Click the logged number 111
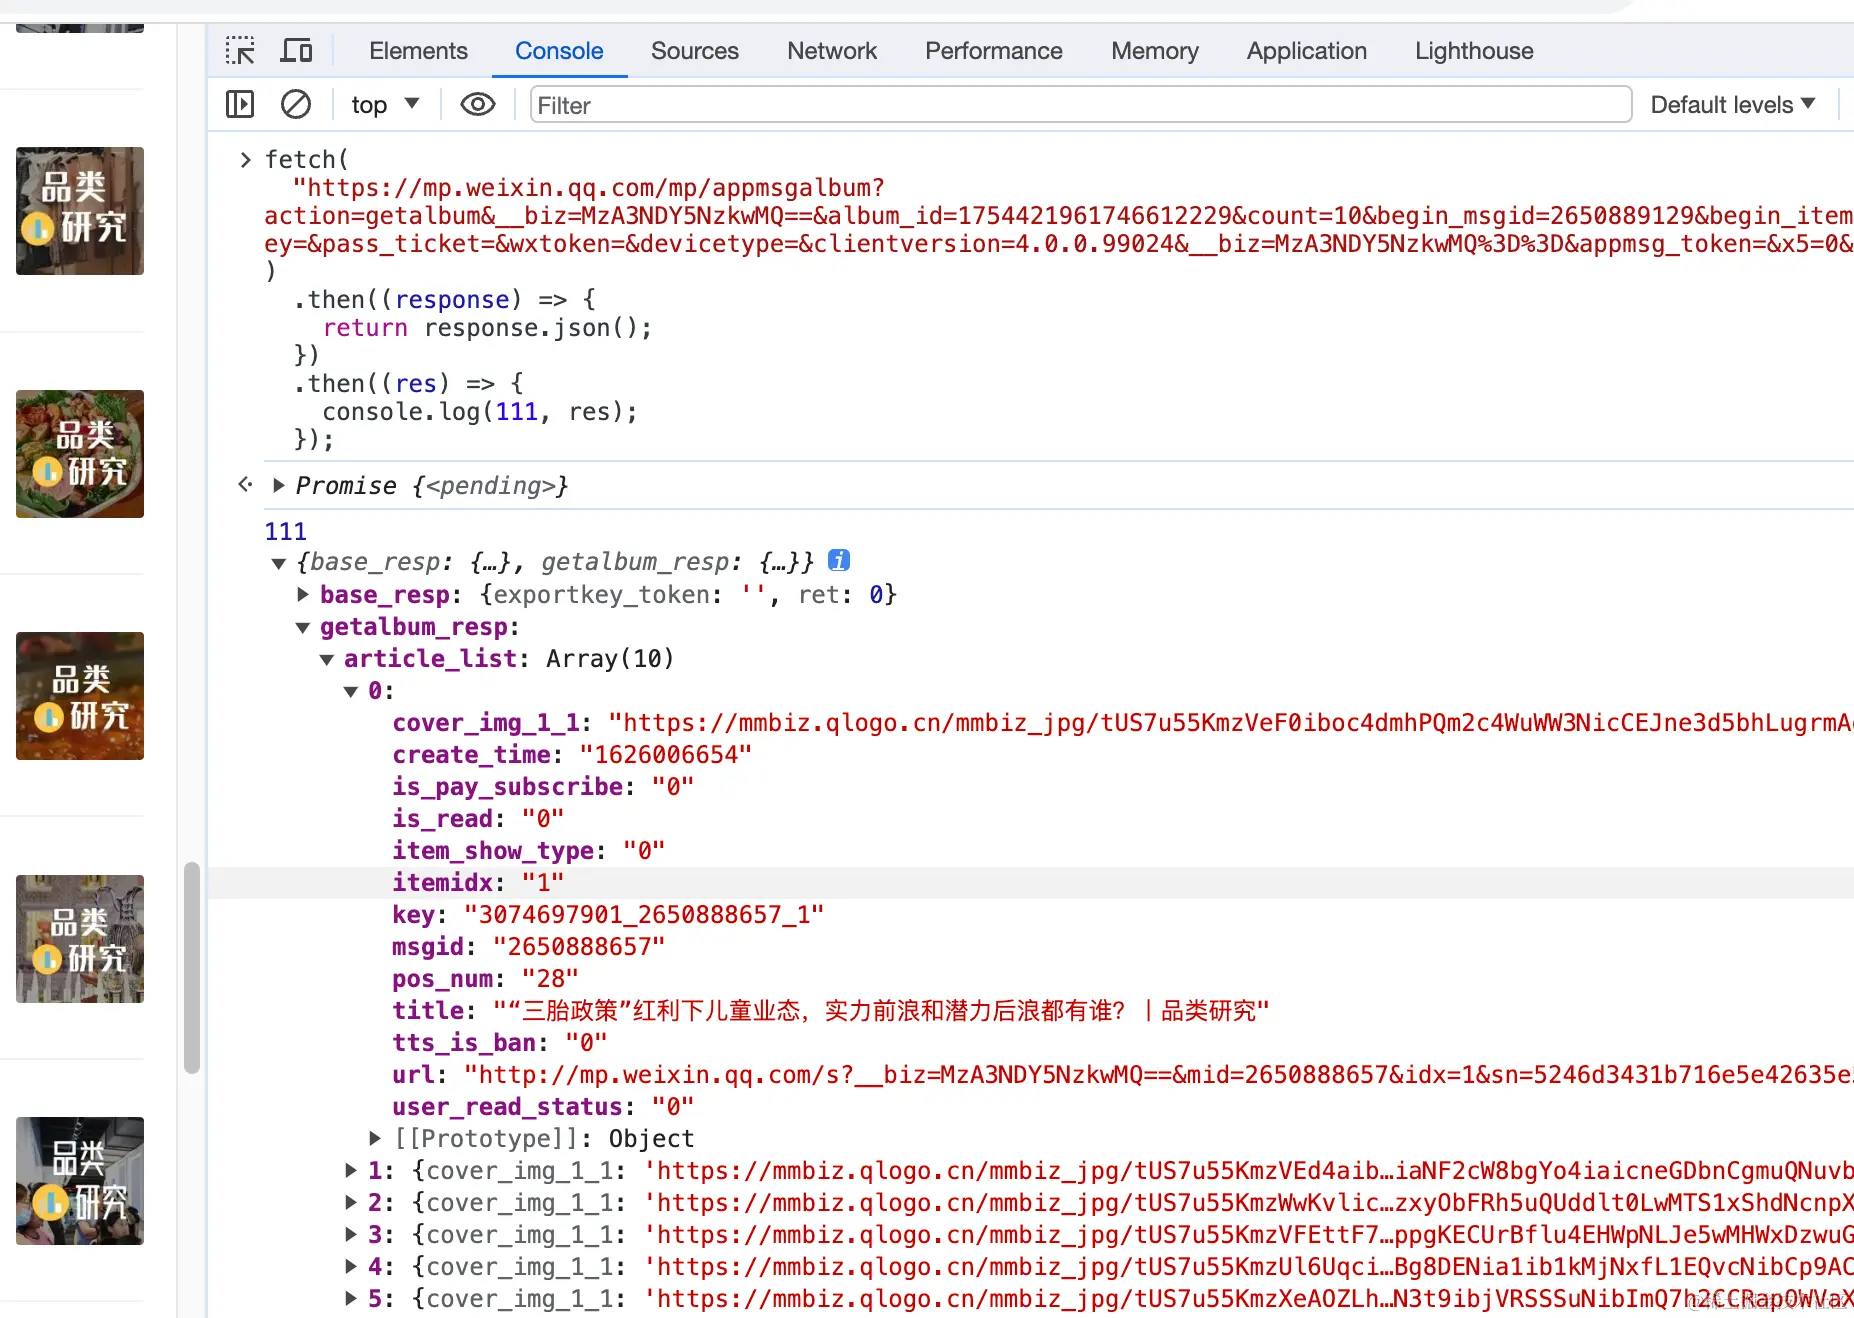 click(286, 532)
